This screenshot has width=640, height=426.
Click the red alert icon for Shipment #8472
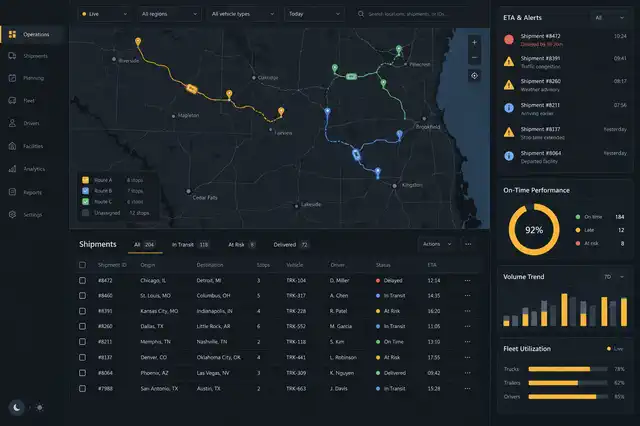(509, 40)
